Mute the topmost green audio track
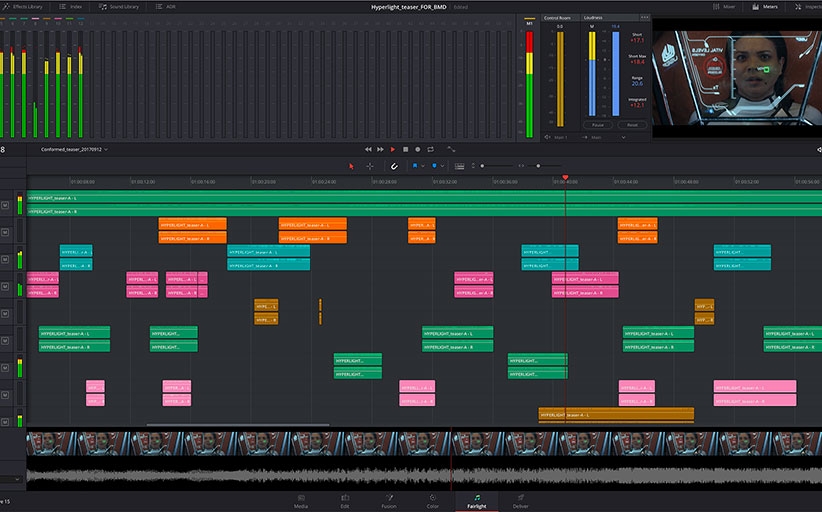 point(5,205)
